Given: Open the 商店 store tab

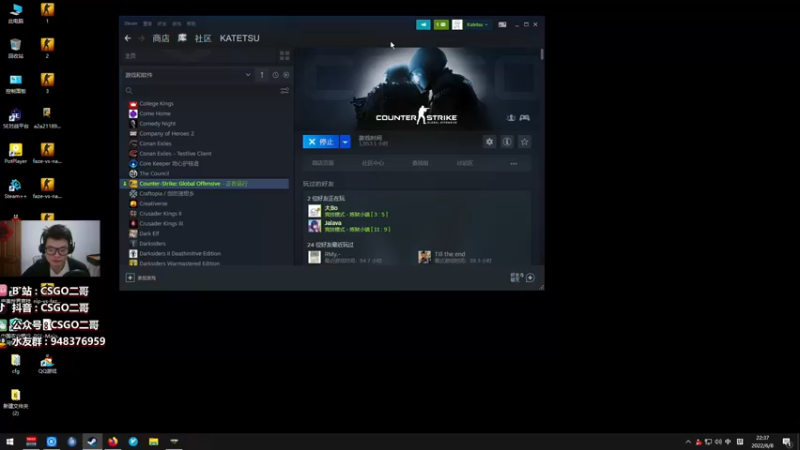Looking at the screenshot, I should pos(161,38).
